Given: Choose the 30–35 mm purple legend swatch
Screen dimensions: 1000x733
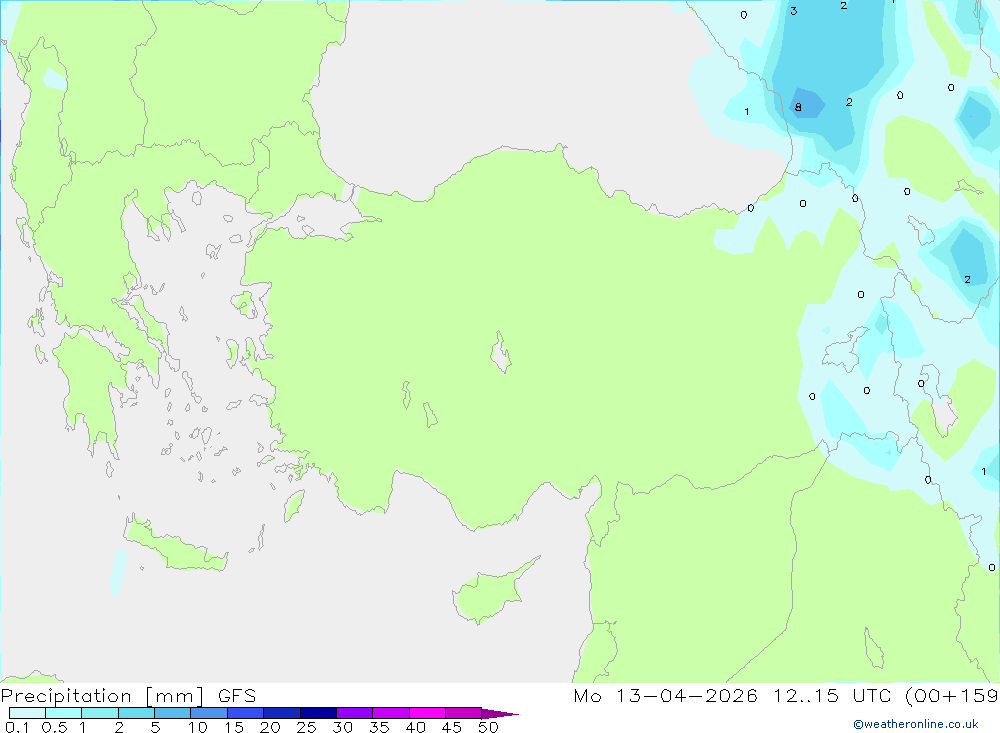Looking at the screenshot, I should click(x=355, y=713).
